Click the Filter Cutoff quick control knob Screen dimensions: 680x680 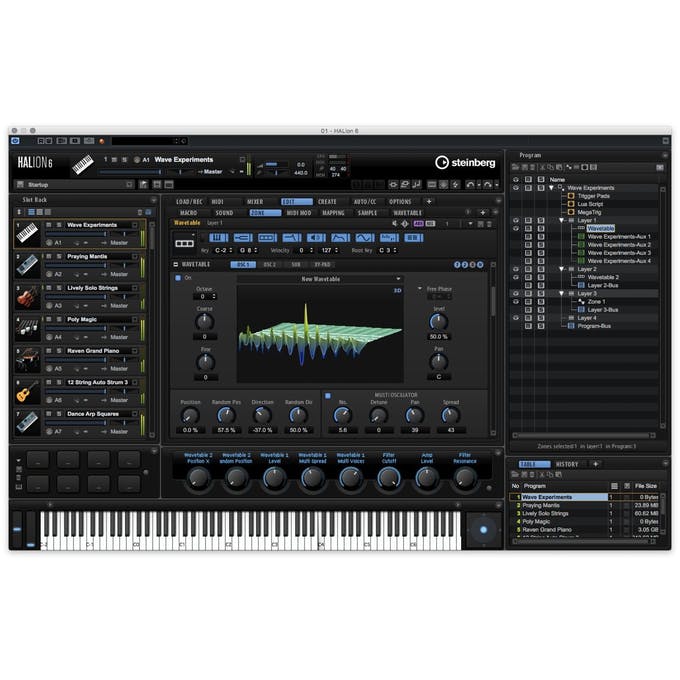389,478
